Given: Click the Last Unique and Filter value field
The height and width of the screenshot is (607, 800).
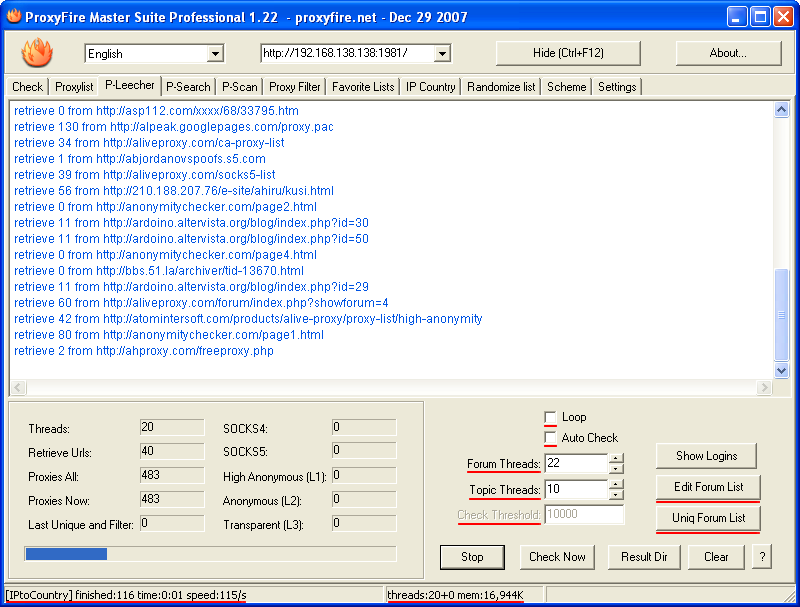Looking at the screenshot, I should [172, 523].
